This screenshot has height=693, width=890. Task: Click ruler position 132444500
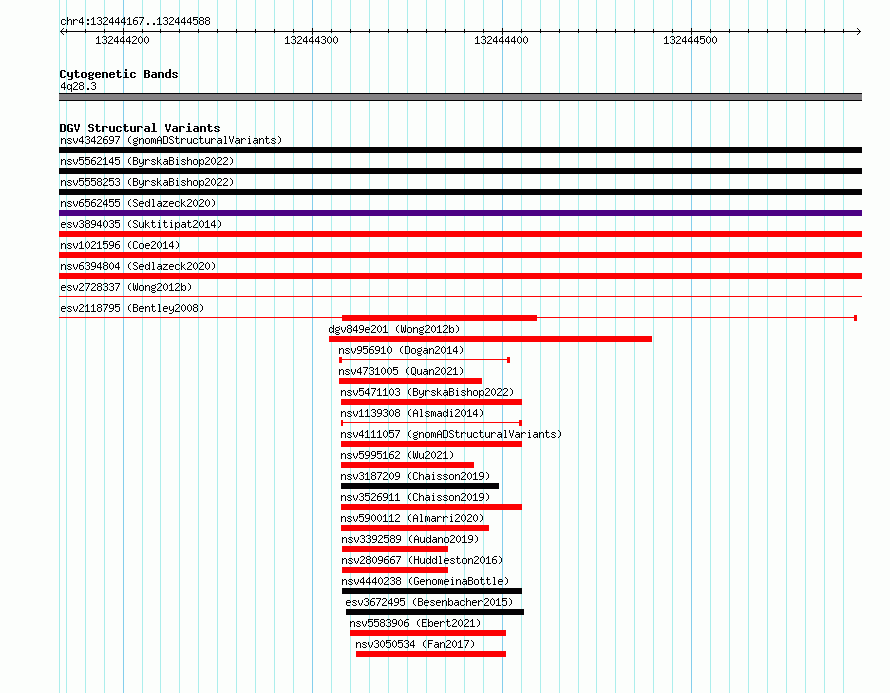tap(690, 40)
